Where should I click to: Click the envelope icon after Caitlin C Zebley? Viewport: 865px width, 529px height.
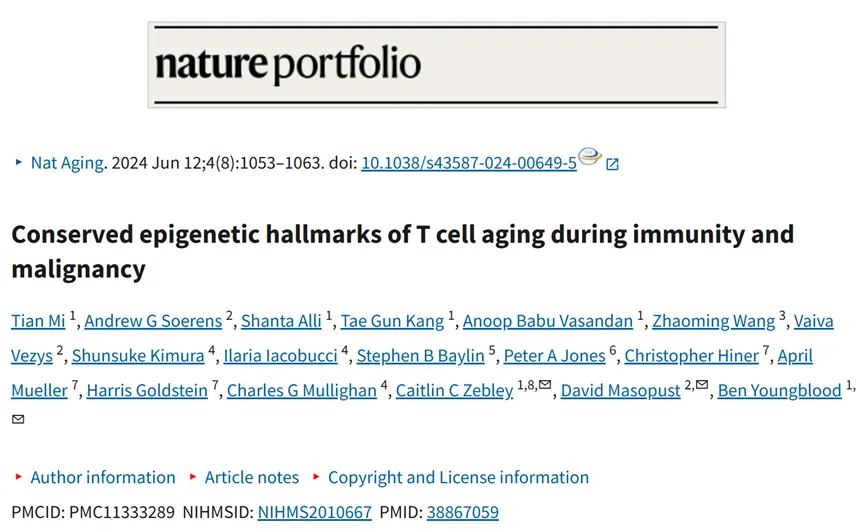(x=545, y=384)
